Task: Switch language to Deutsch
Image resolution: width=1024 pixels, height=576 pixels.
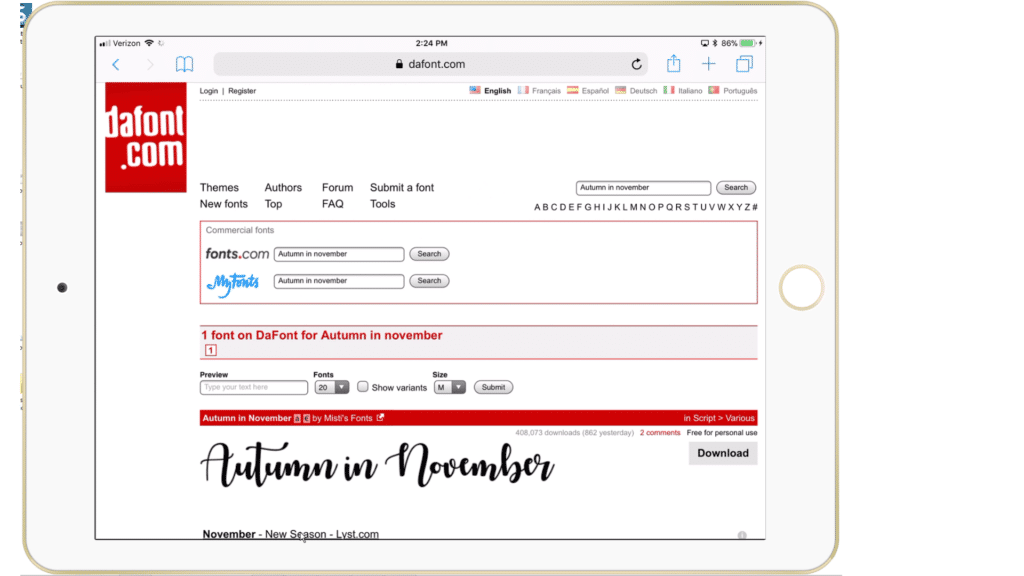Action: (643, 91)
